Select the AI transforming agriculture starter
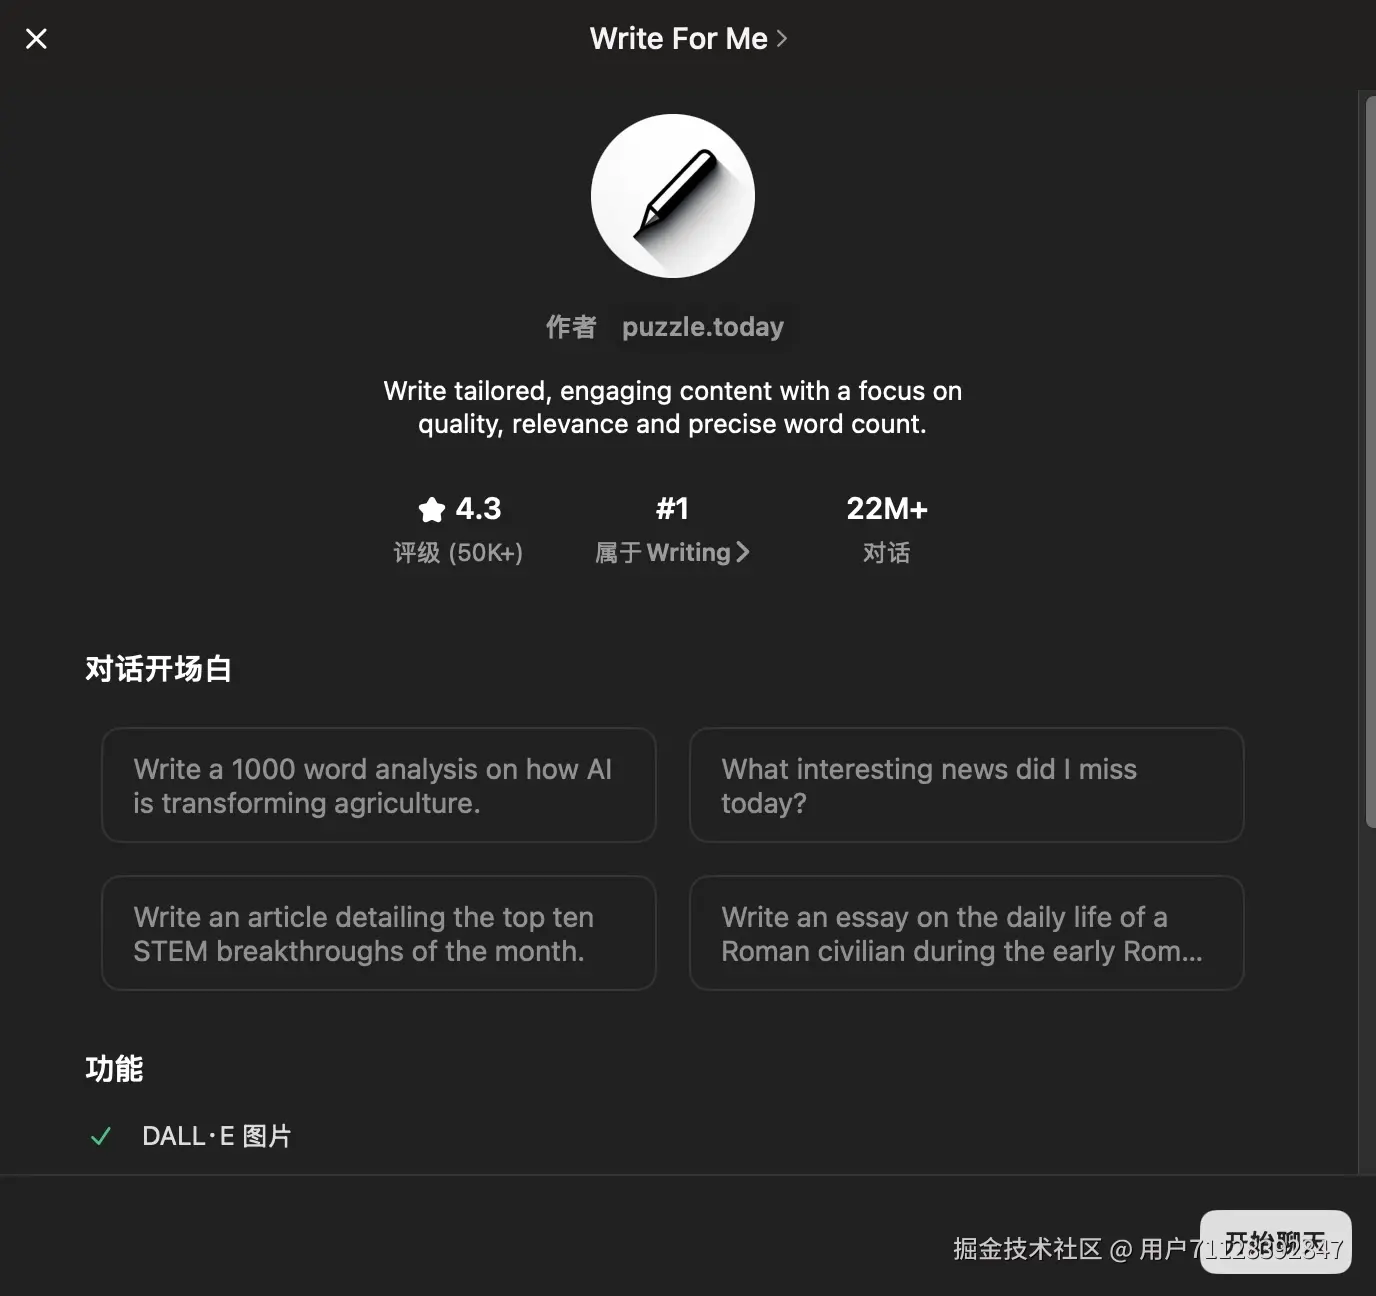1376x1296 pixels. 379,785
